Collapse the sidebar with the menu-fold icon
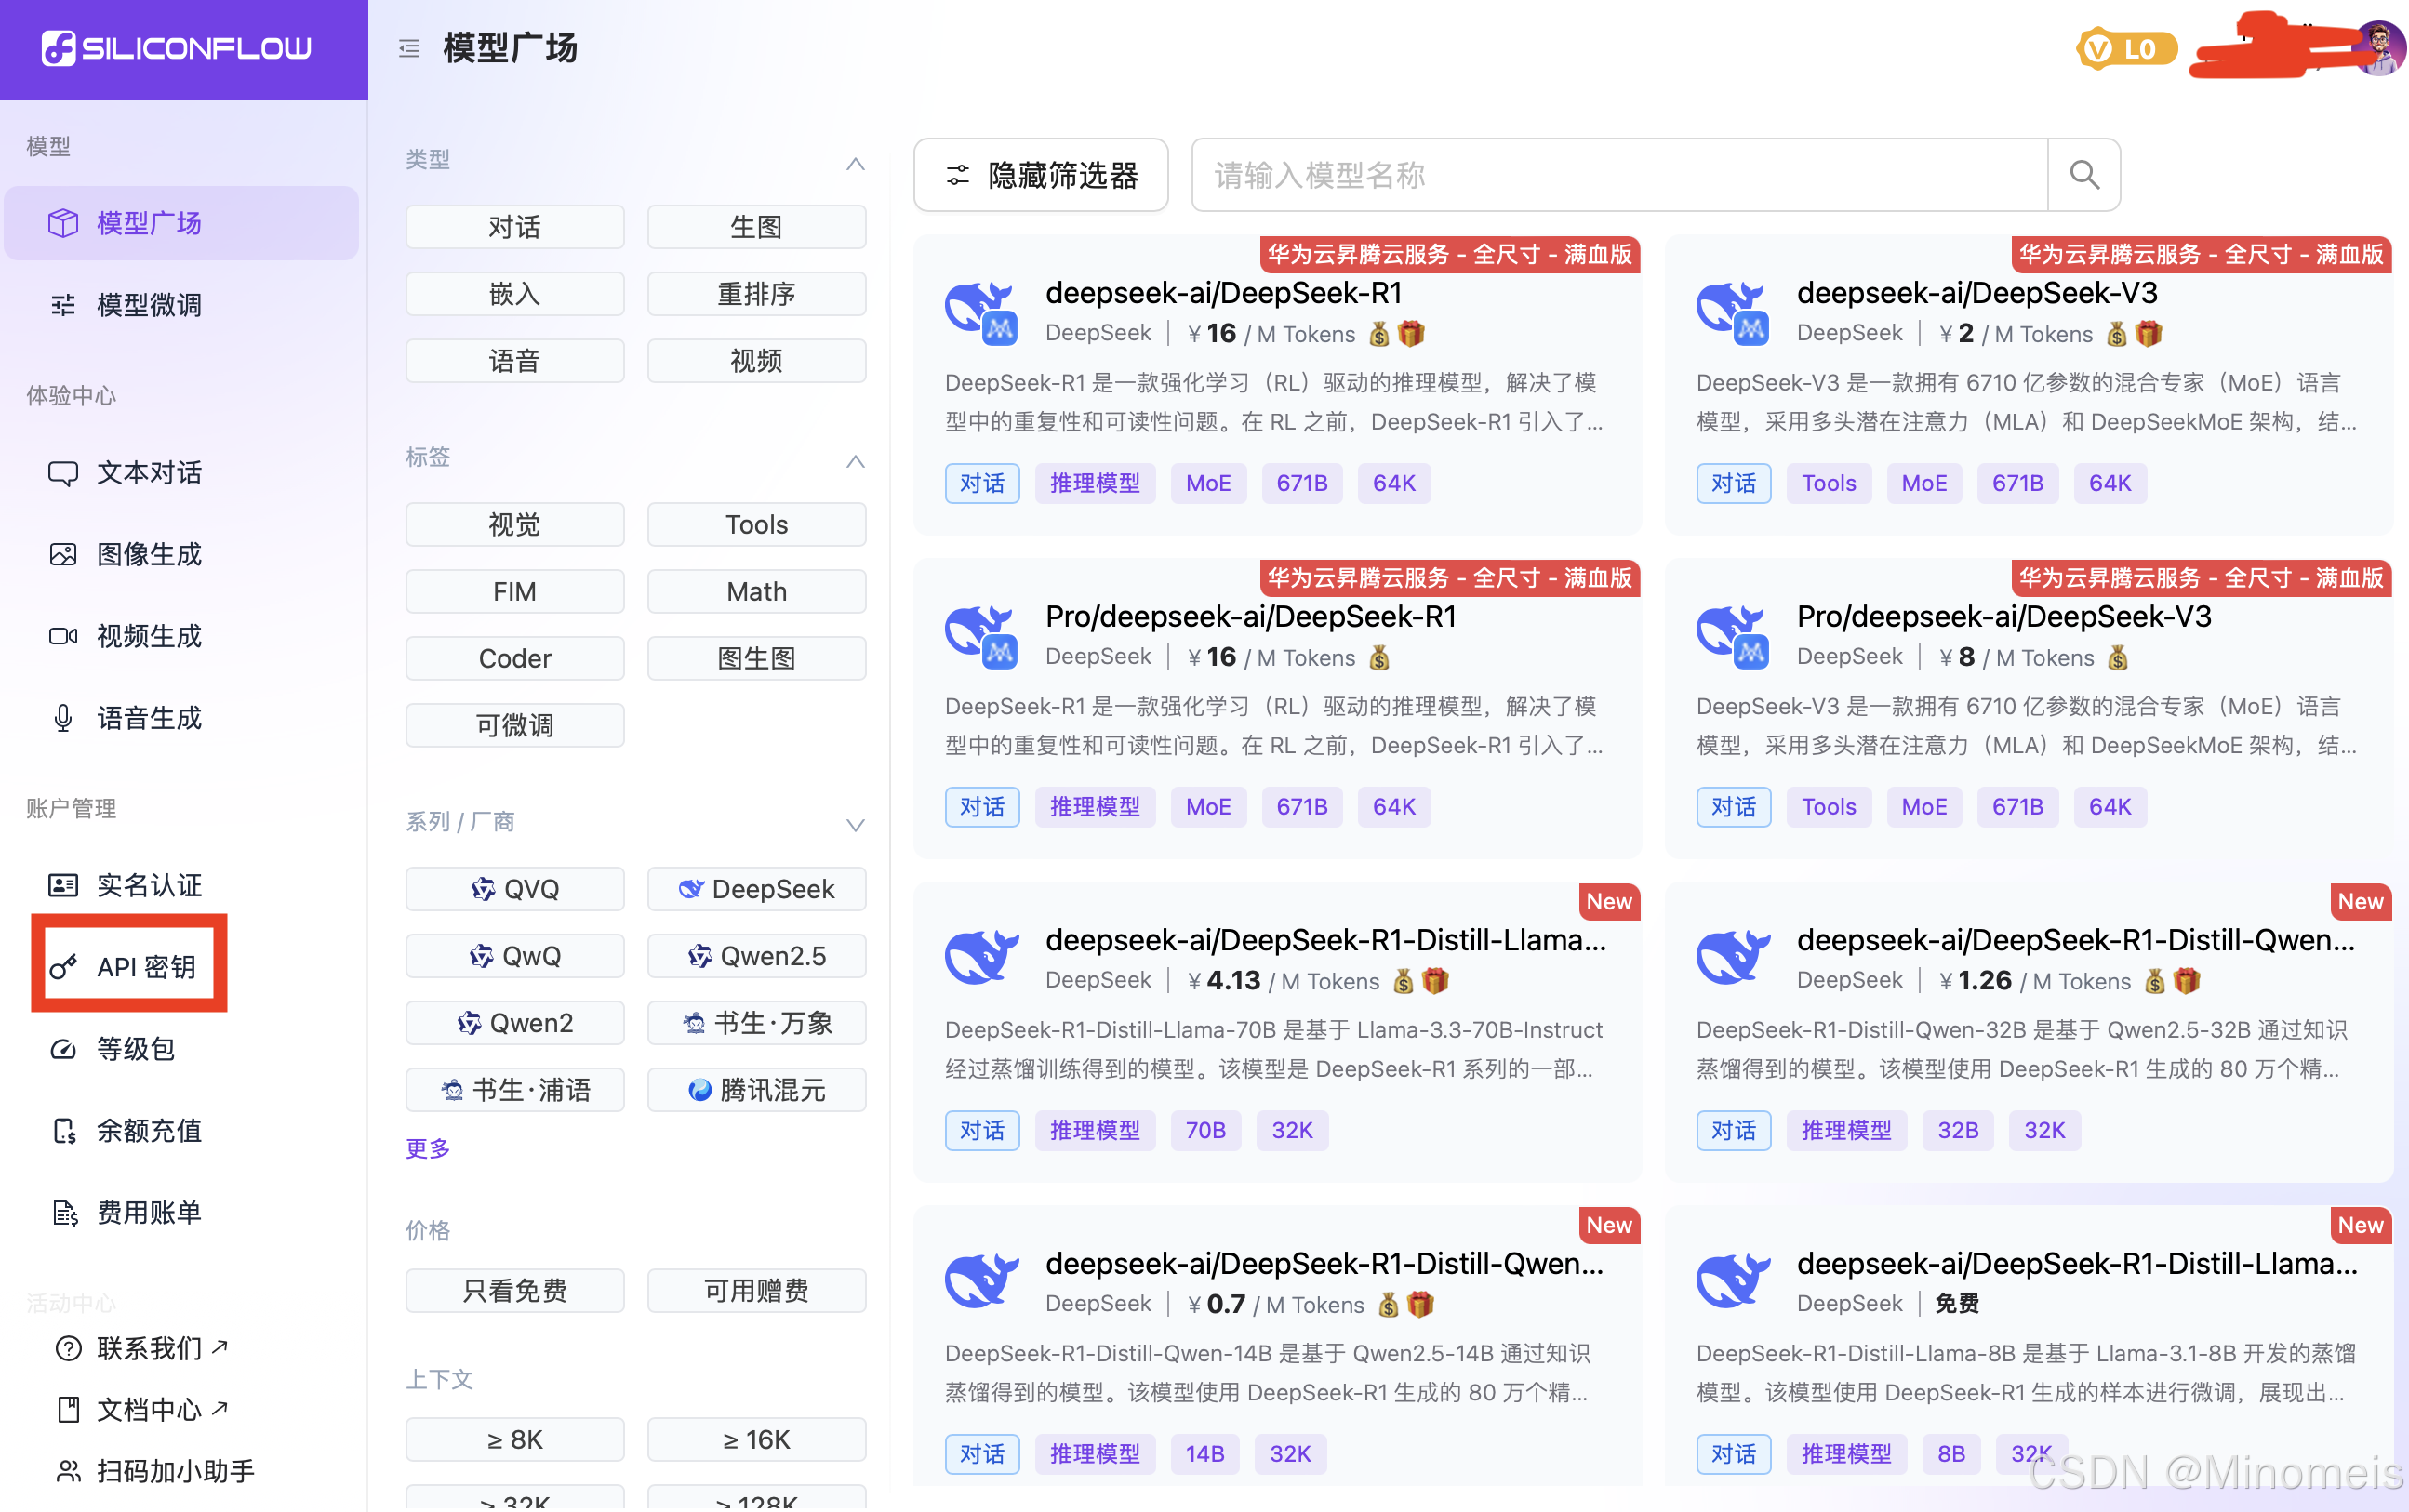This screenshot has width=2409, height=1512. click(409, 48)
